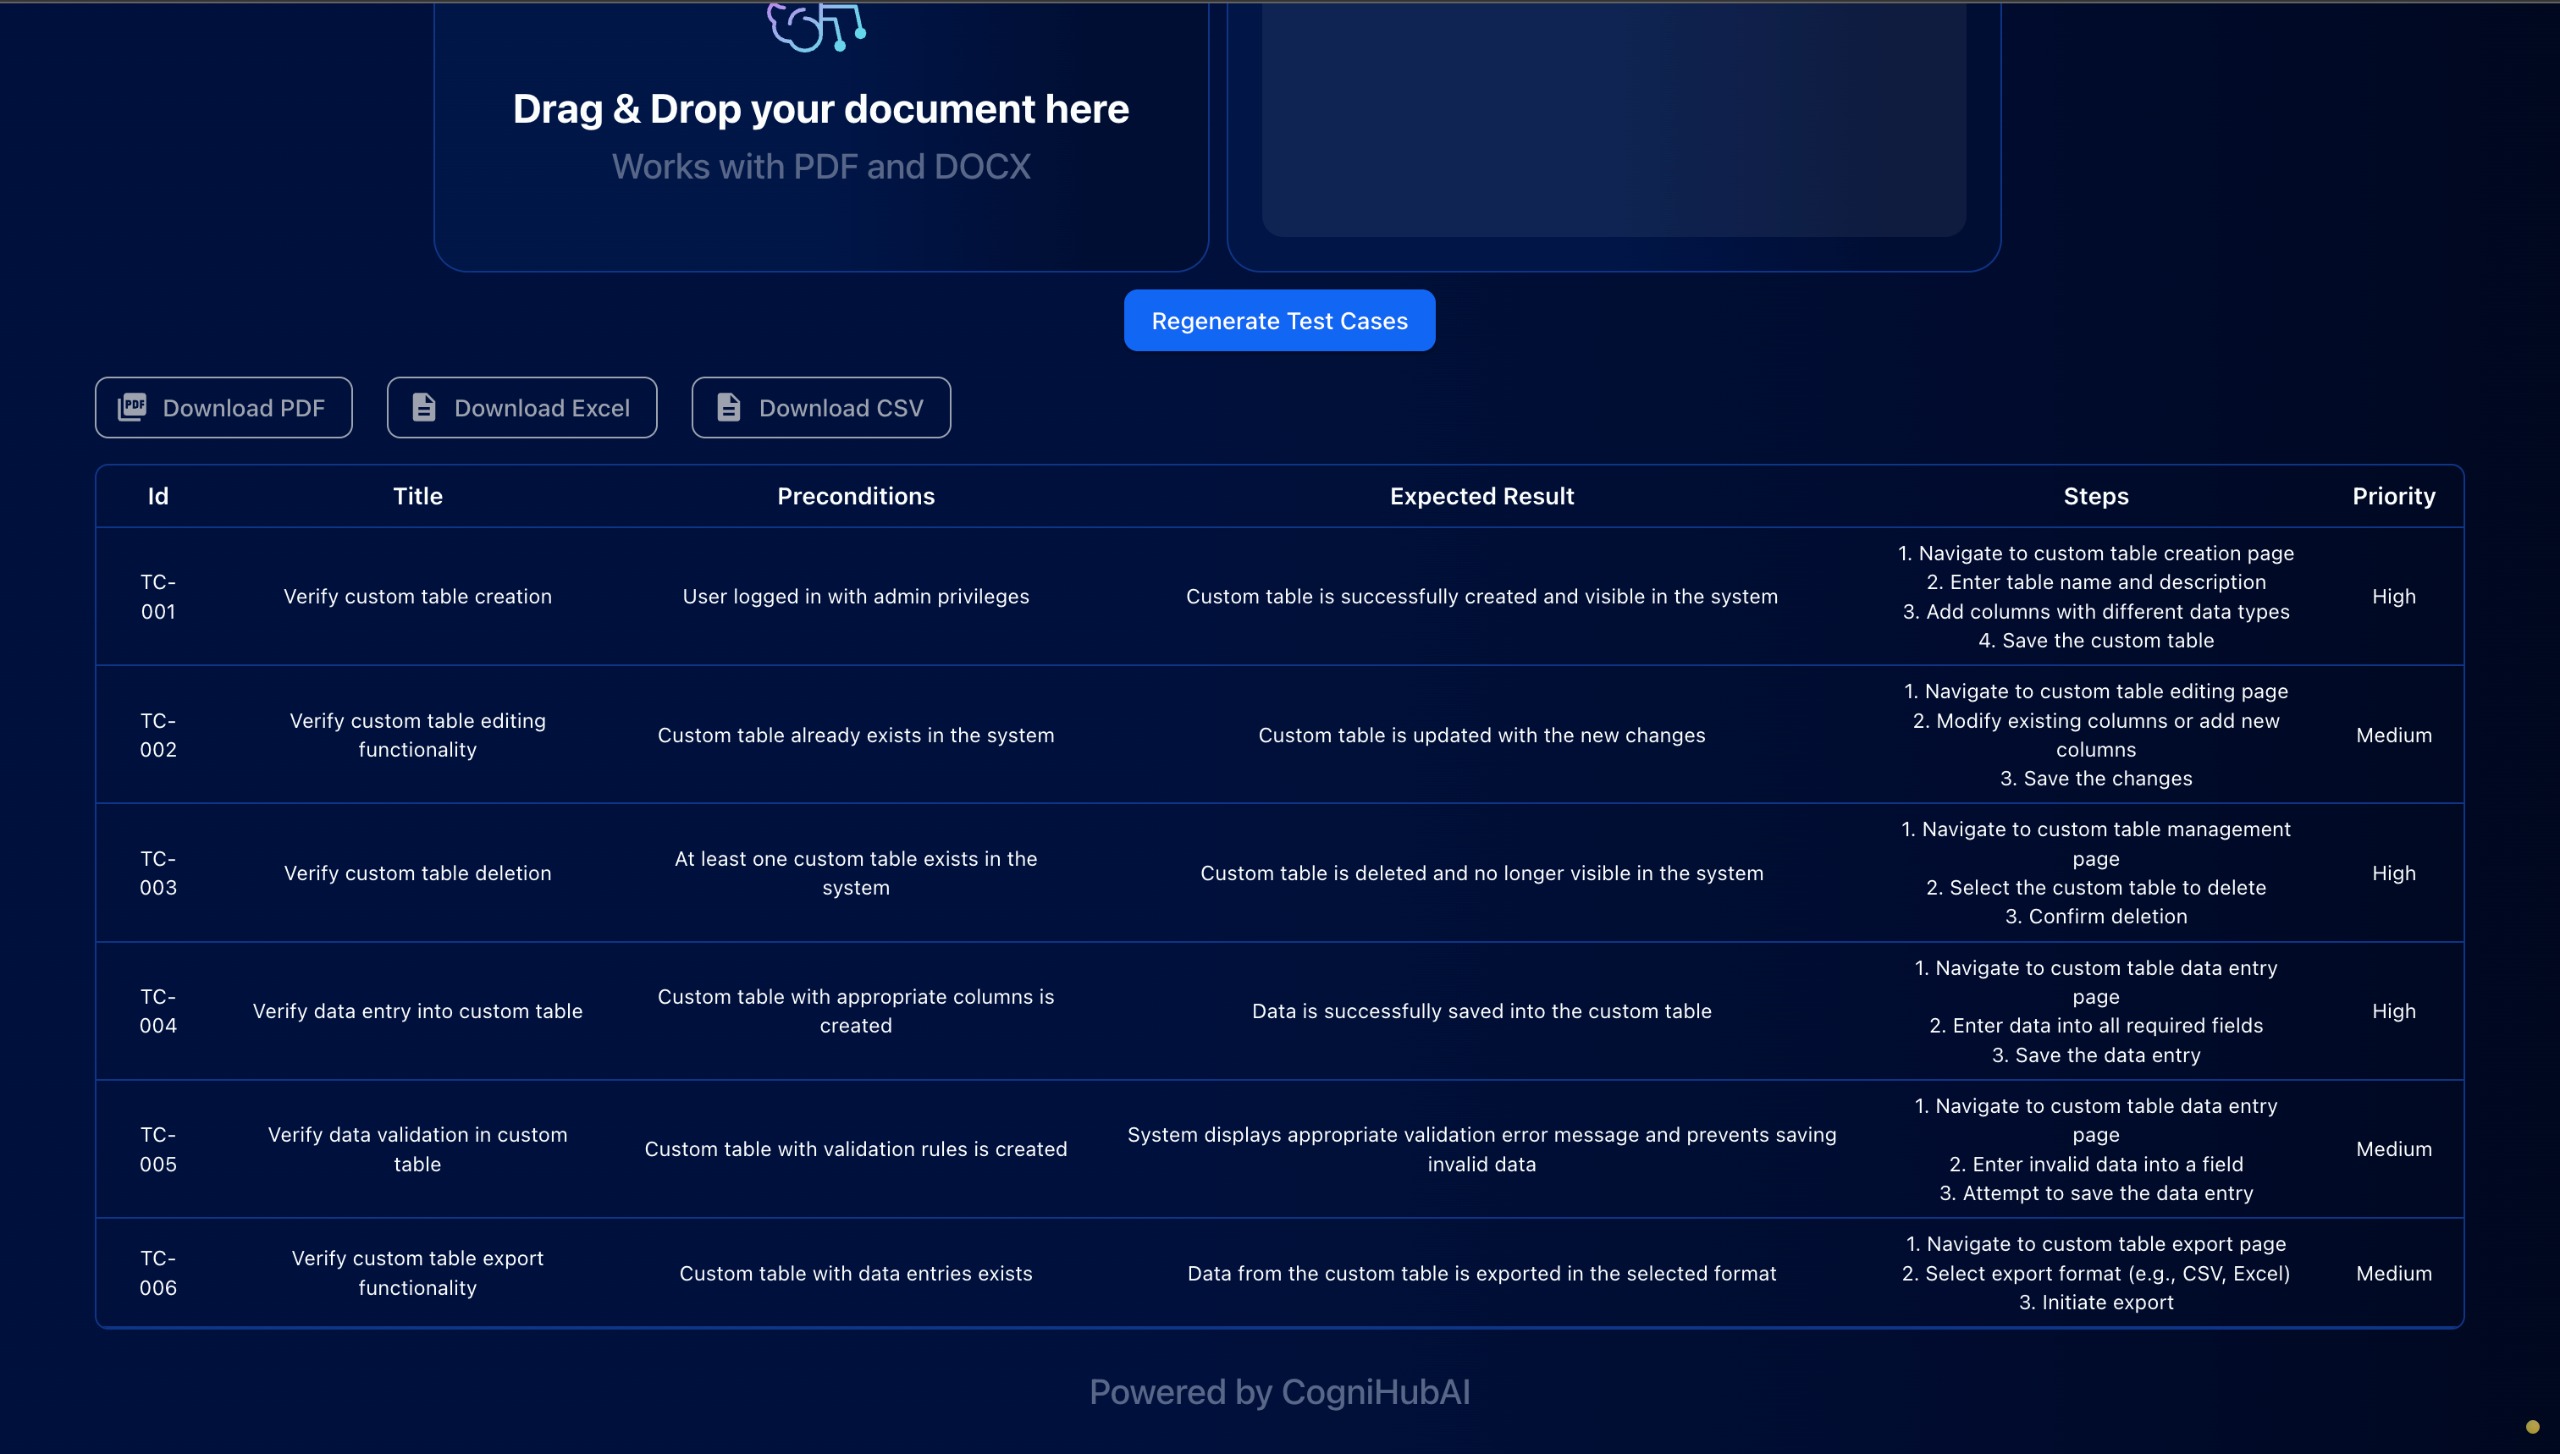Select the TC-001 row id cell
This screenshot has height=1454, width=2560.
click(x=158, y=596)
